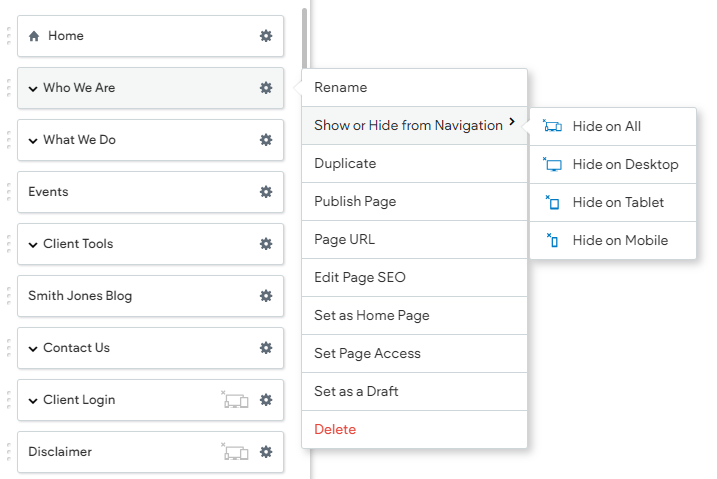Open settings gear for Disclaimer page
This screenshot has height=479, width=717.
[266, 452]
